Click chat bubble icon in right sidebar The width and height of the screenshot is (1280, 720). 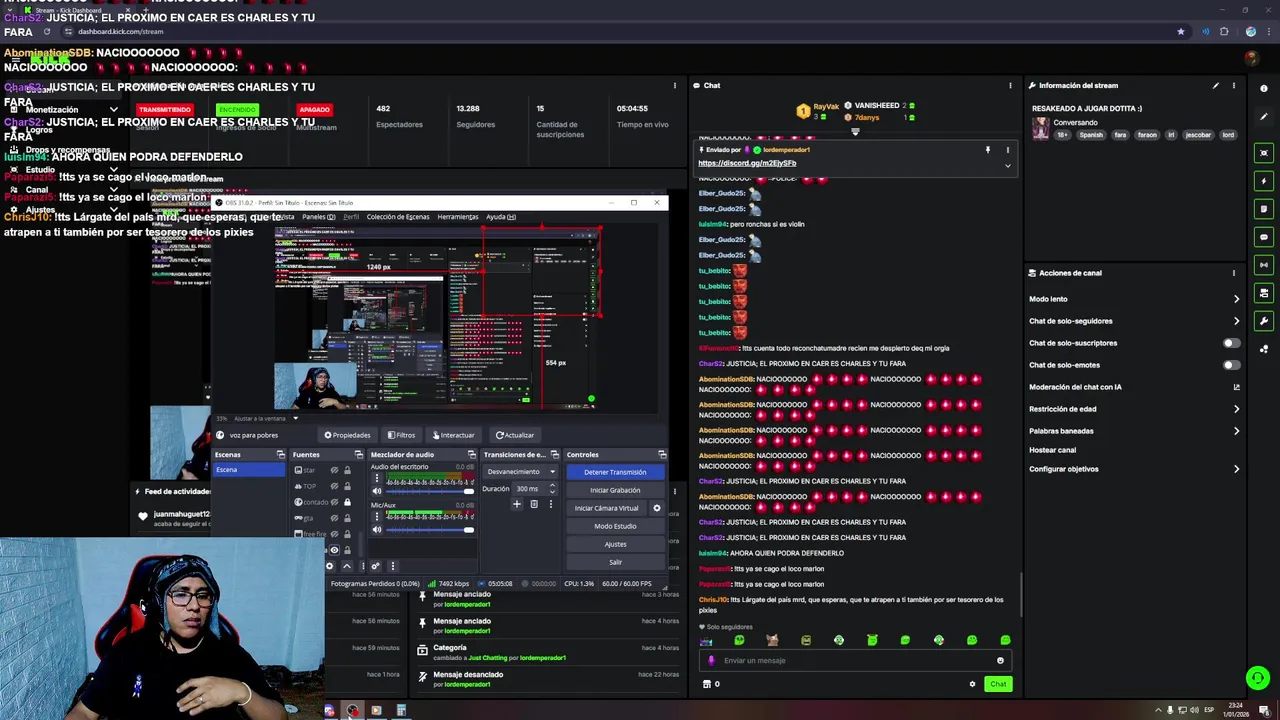(x=1264, y=237)
